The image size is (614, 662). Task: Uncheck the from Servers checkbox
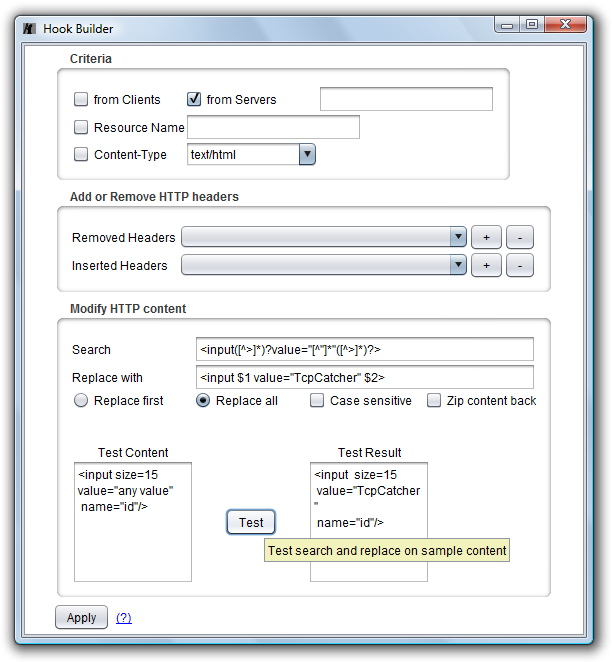click(x=194, y=99)
